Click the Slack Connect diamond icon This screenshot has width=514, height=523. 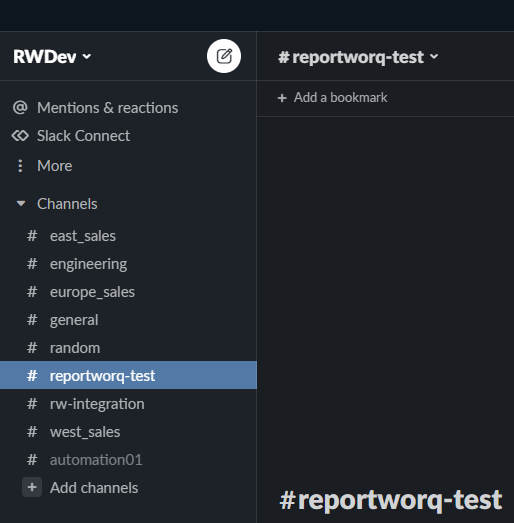[x=20, y=136]
